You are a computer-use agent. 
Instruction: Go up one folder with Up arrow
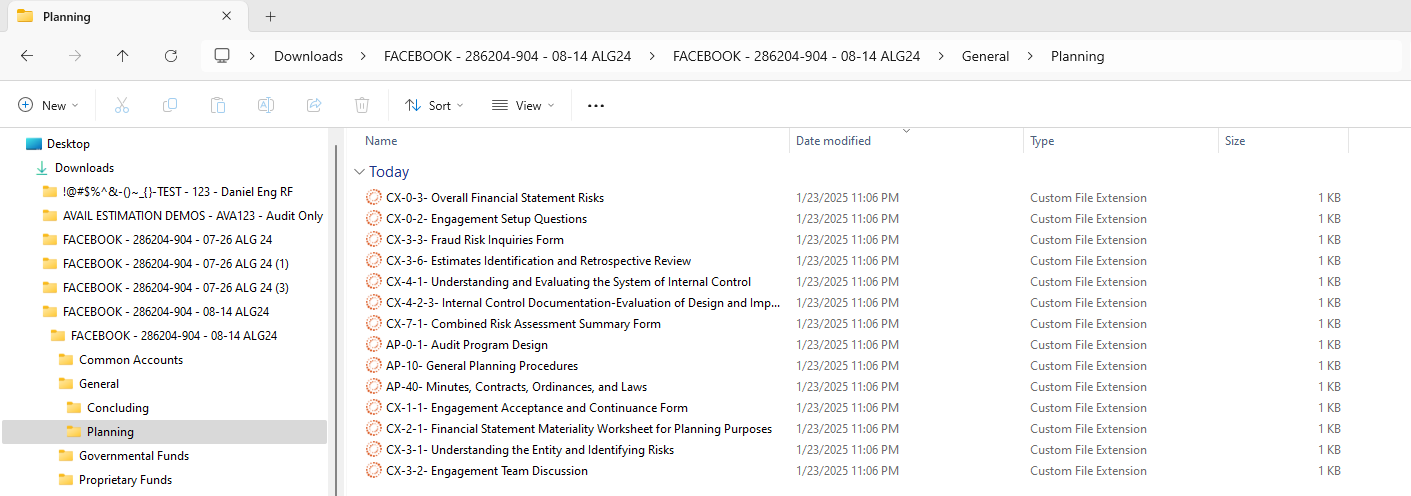tap(122, 56)
